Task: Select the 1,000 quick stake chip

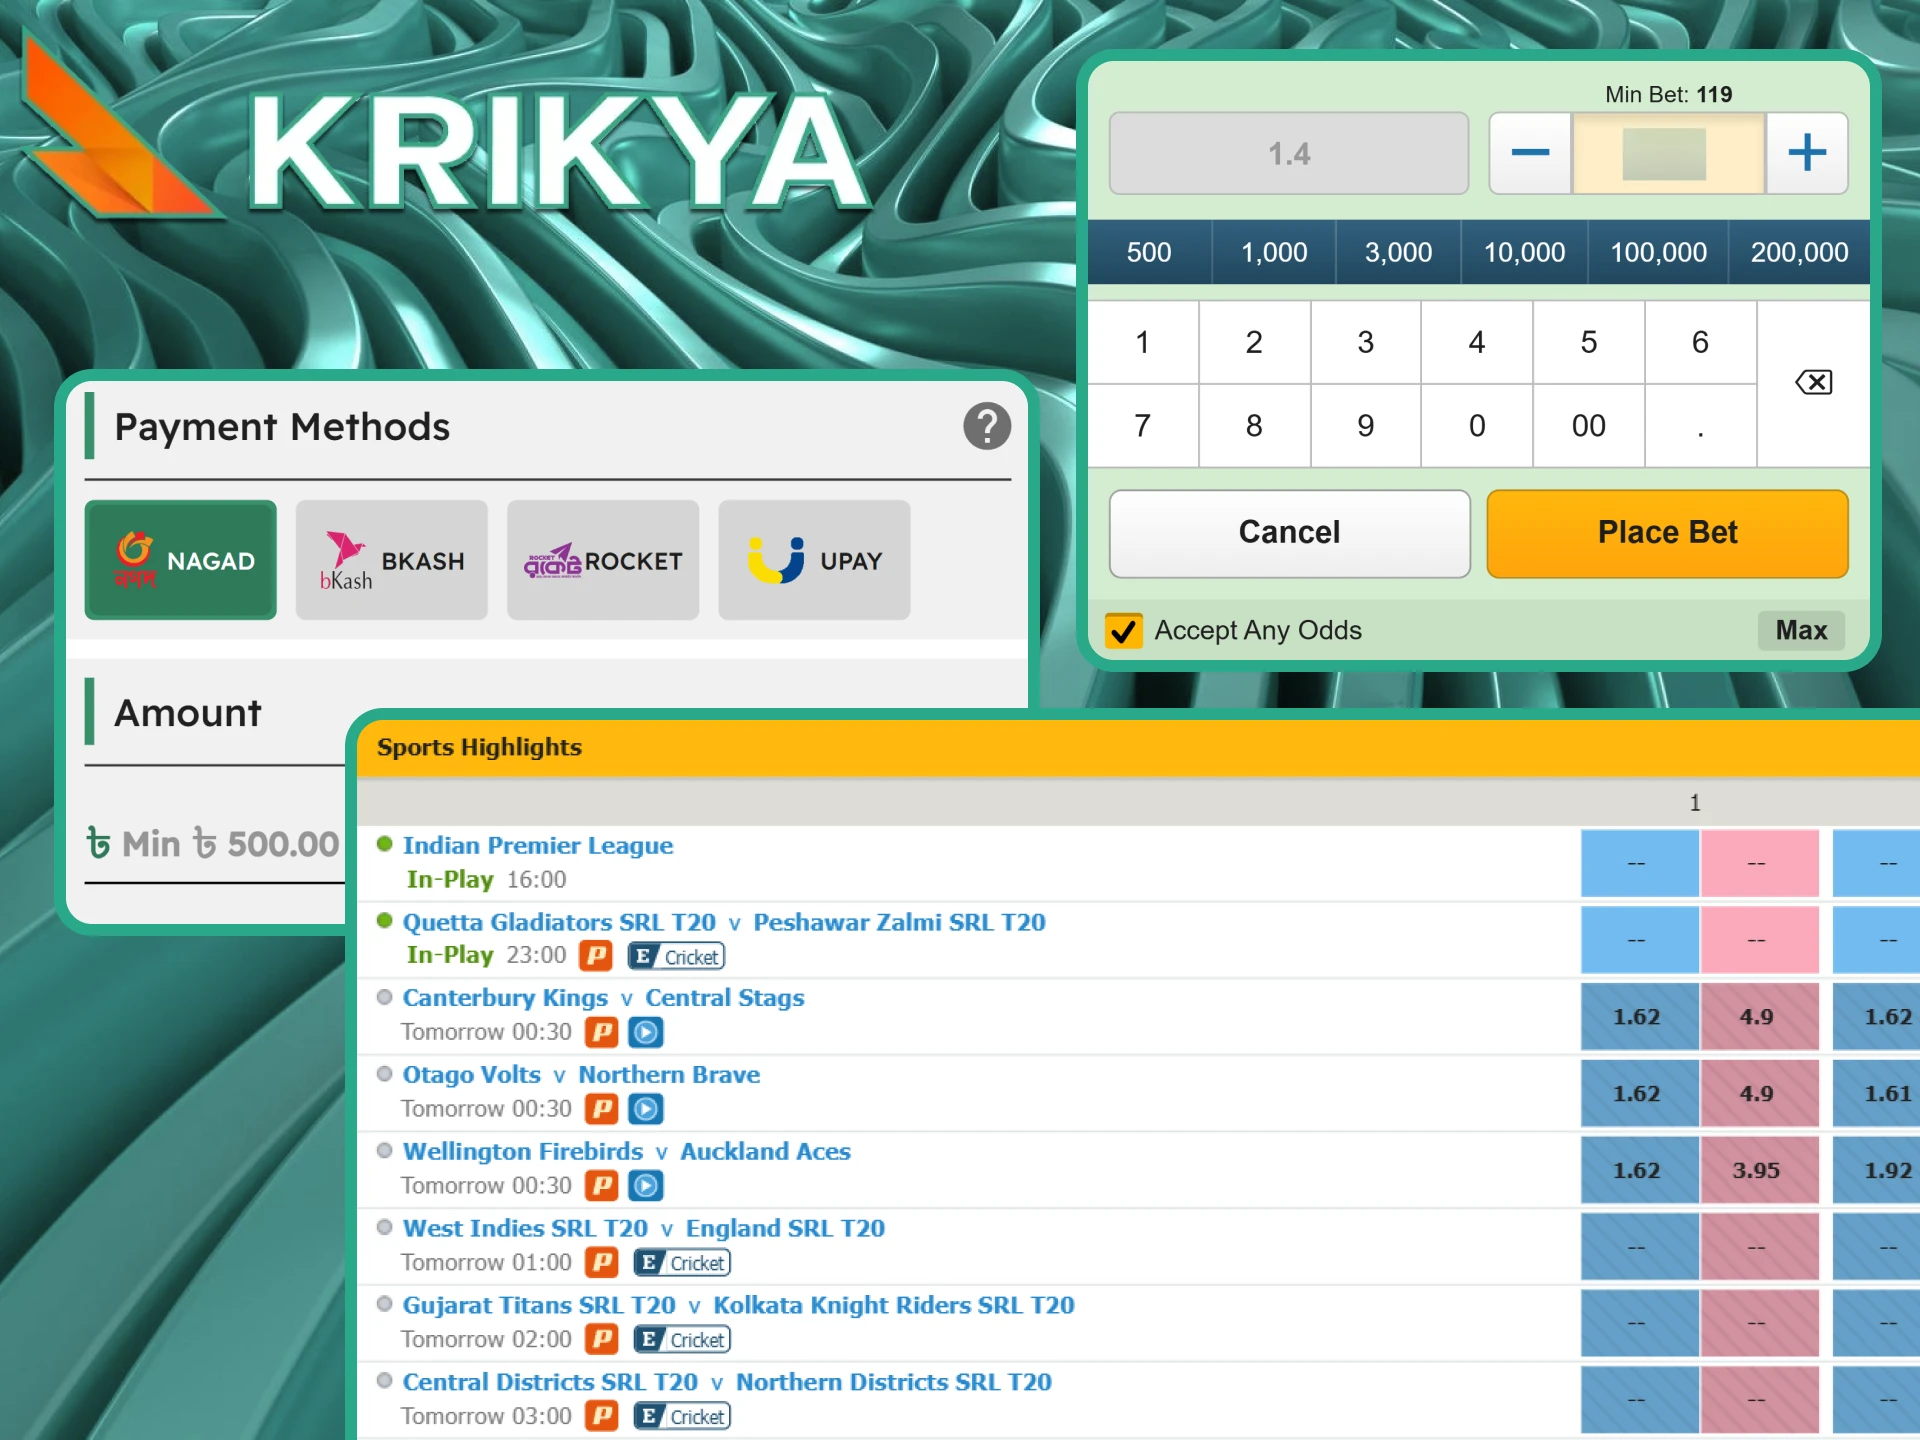Action: pos(1273,252)
